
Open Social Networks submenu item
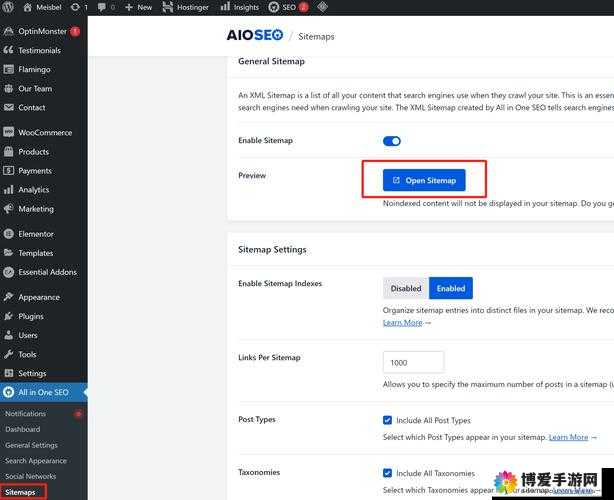pyautogui.click(x=31, y=476)
